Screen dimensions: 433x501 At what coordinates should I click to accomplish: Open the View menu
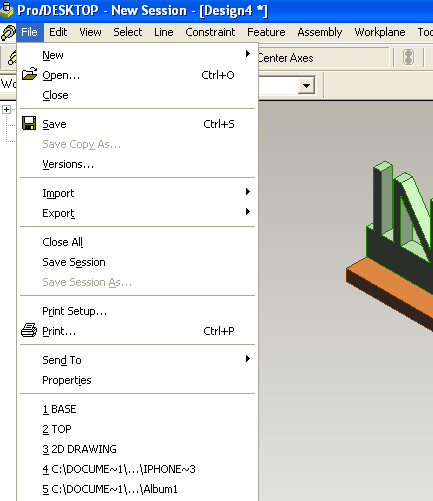[90, 32]
